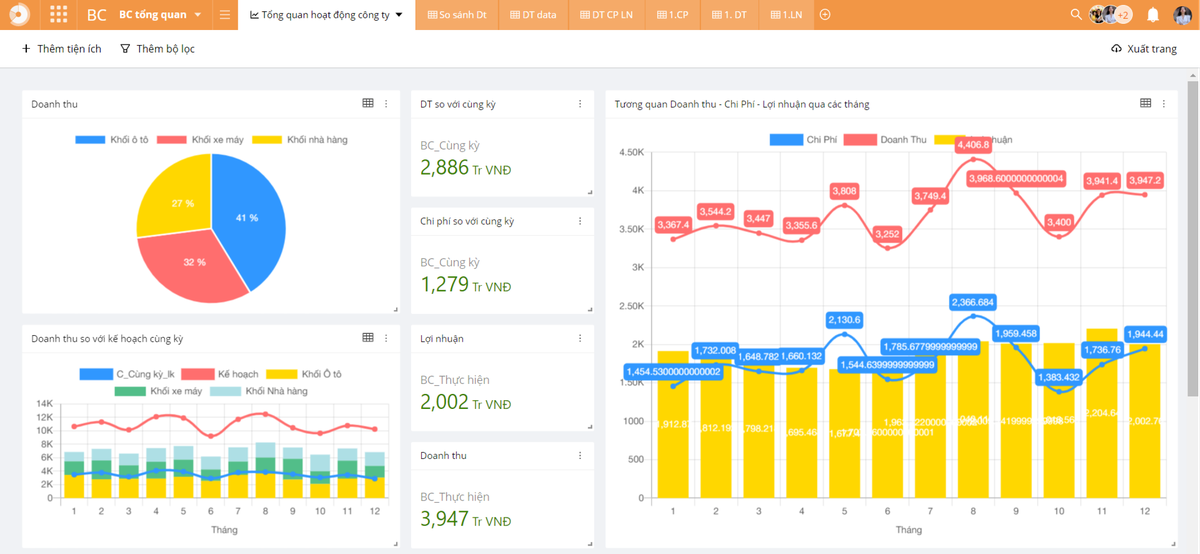
Task: Open options menu of DT so với cùng kỳ
Action: (x=580, y=103)
